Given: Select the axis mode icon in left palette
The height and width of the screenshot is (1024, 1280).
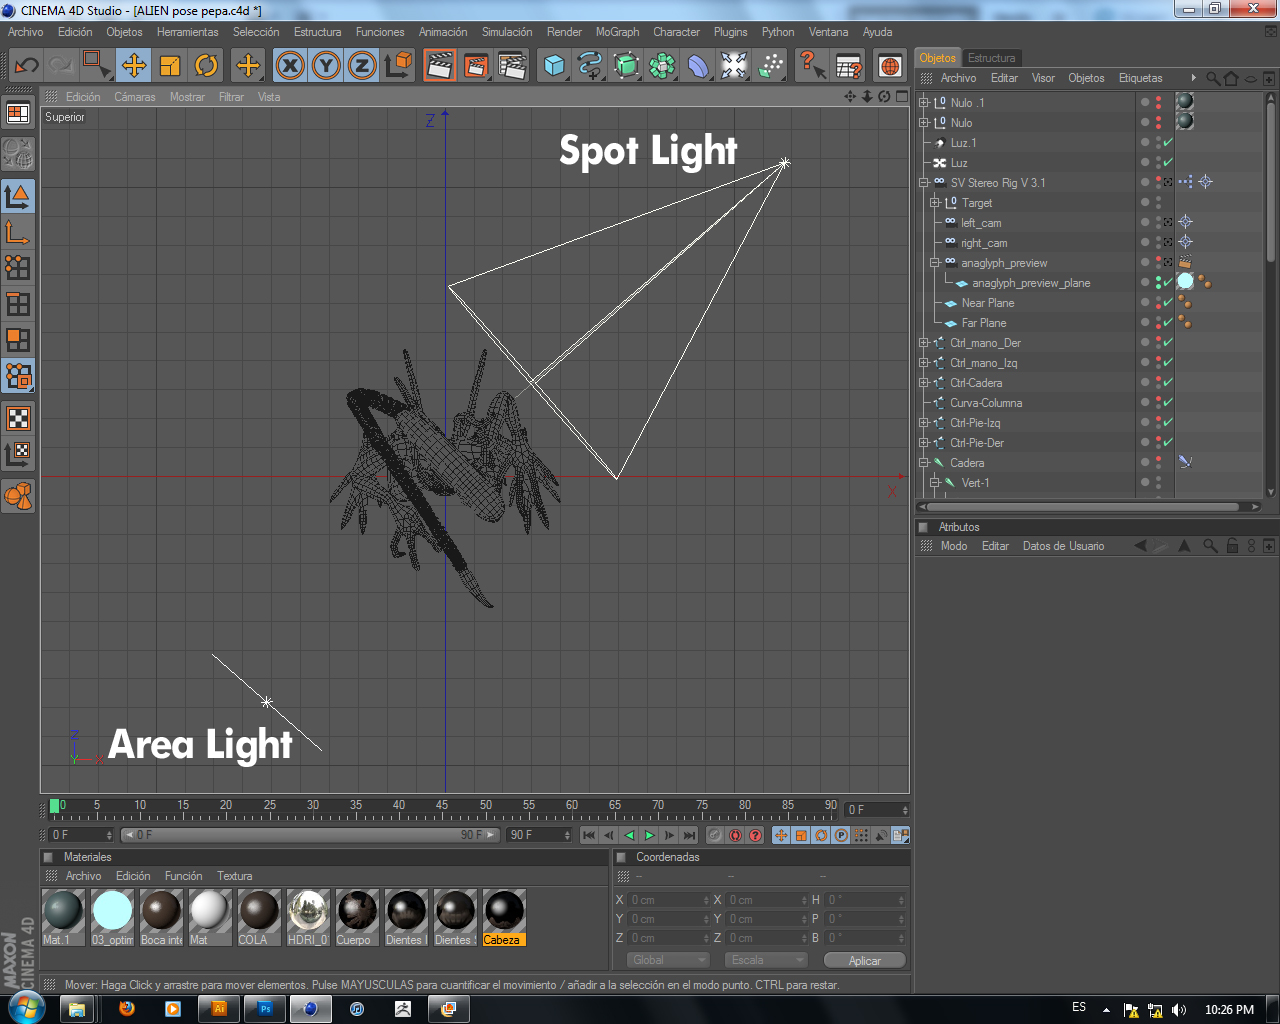Looking at the screenshot, I should [18, 232].
